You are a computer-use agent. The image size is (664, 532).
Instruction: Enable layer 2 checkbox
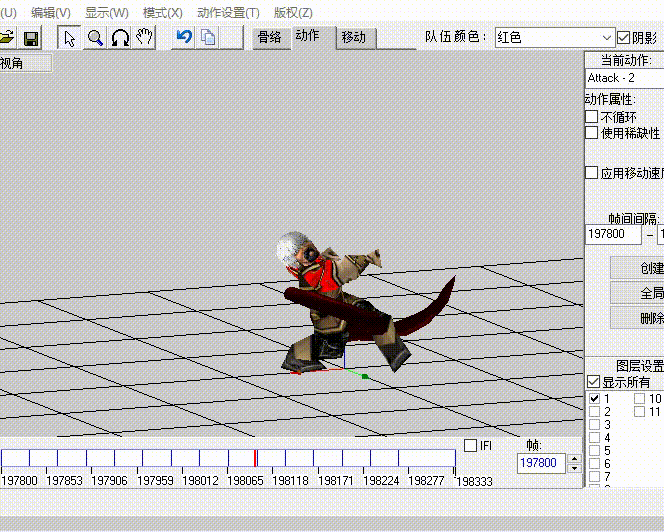(595, 411)
